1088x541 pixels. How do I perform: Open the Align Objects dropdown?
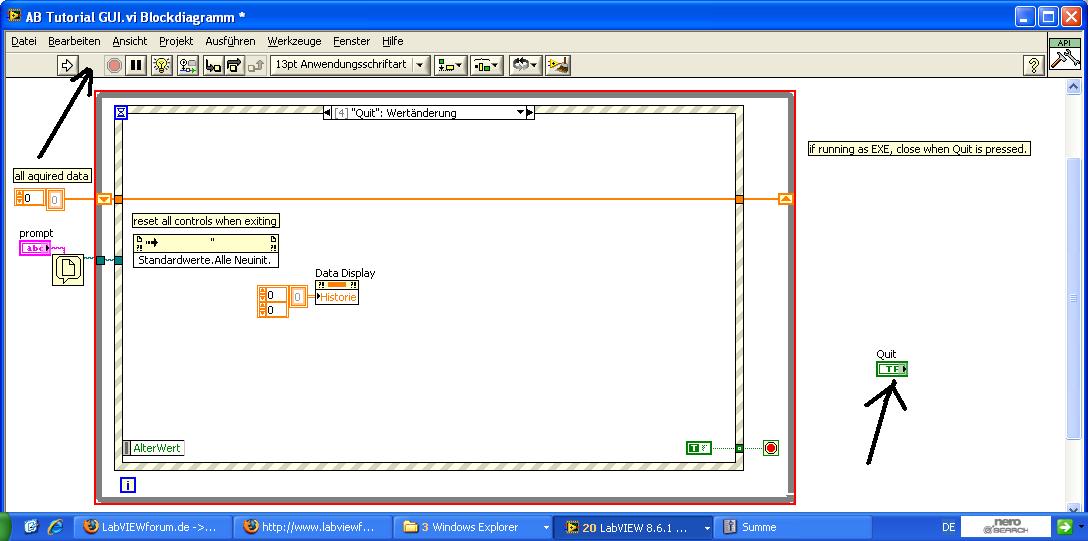click(450, 65)
